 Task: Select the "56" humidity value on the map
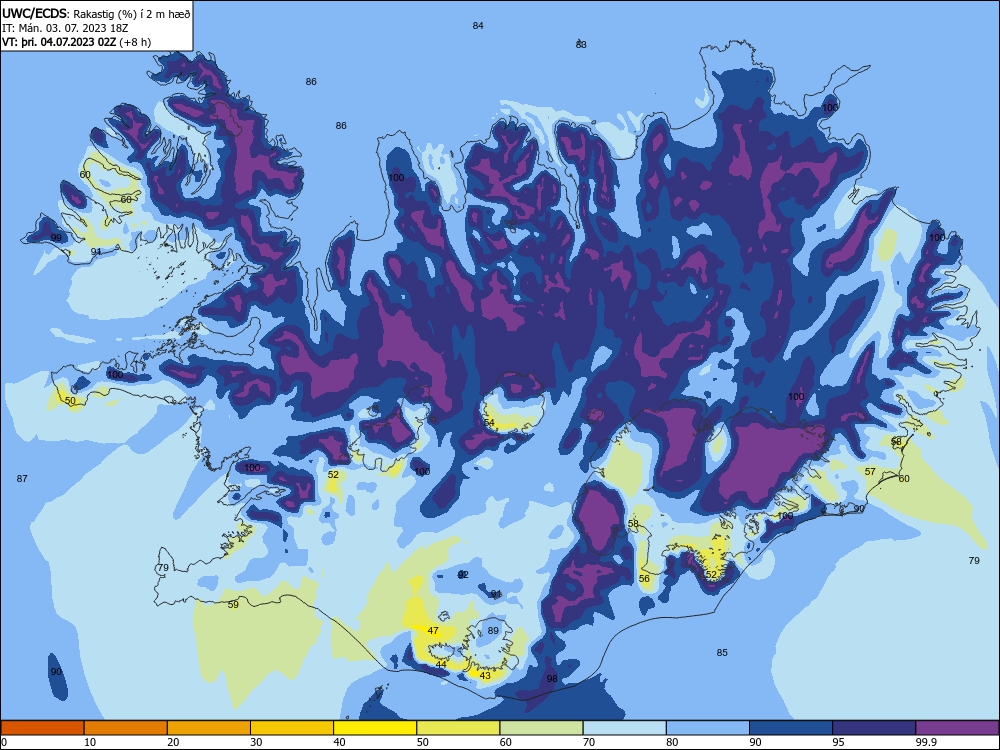(645, 578)
